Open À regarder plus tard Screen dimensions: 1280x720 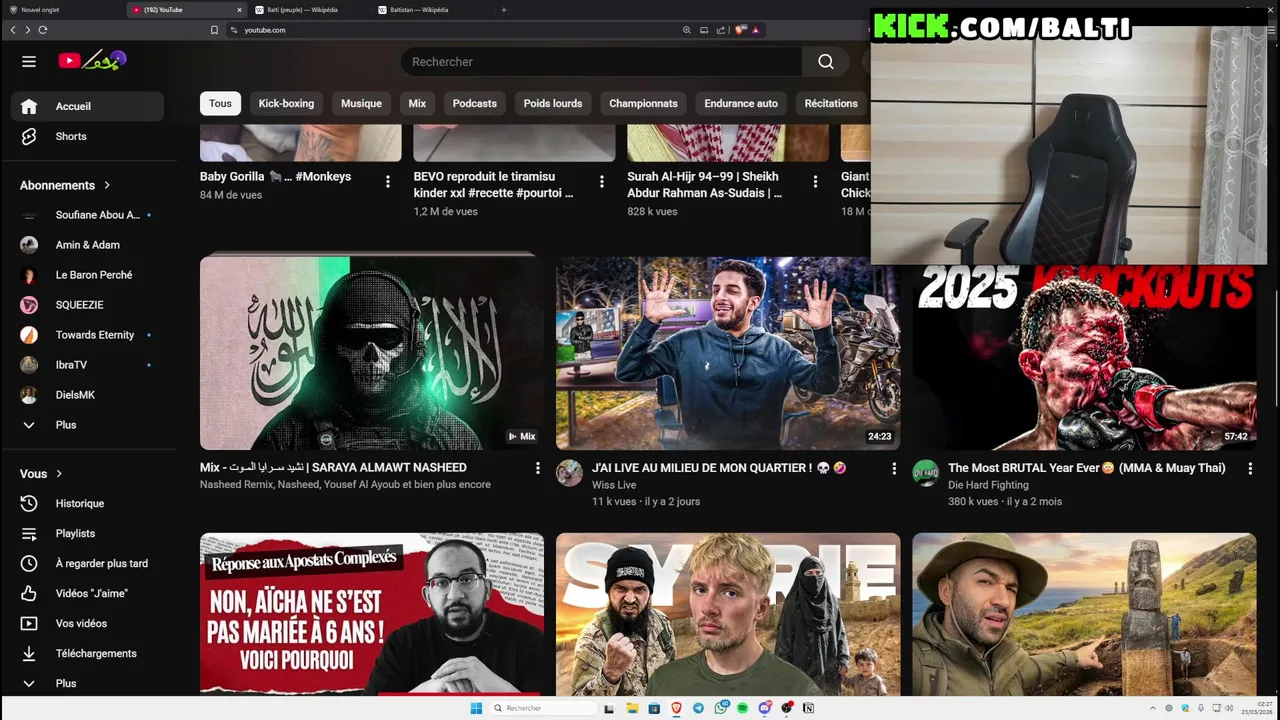click(x=87, y=563)
